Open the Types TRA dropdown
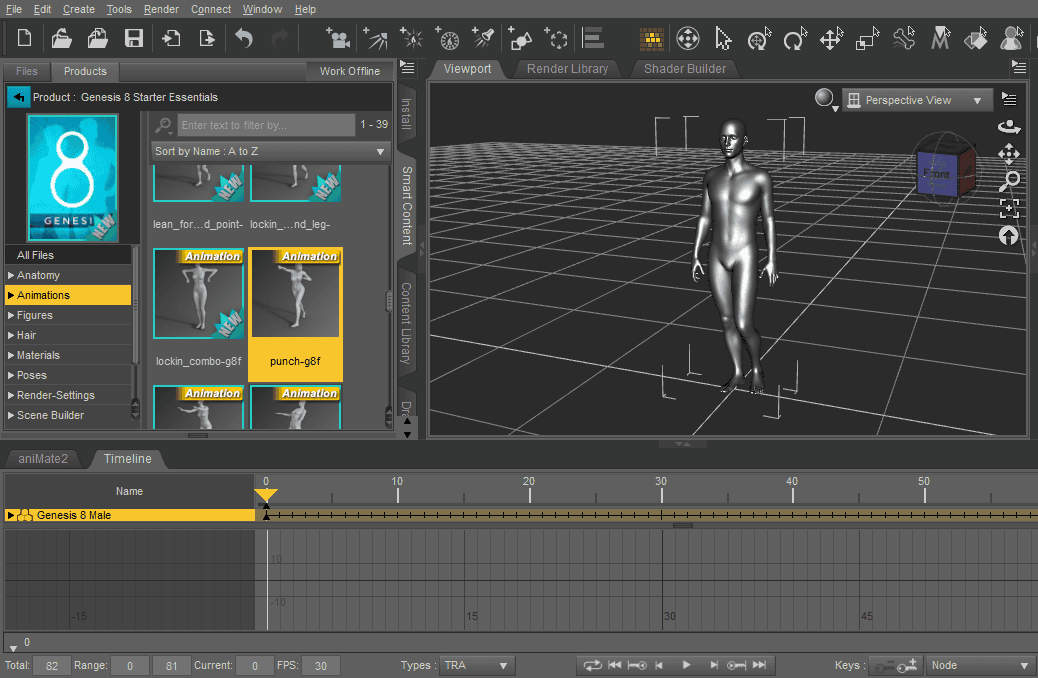This screenshot has height=678, width=1038. (476, 665)
